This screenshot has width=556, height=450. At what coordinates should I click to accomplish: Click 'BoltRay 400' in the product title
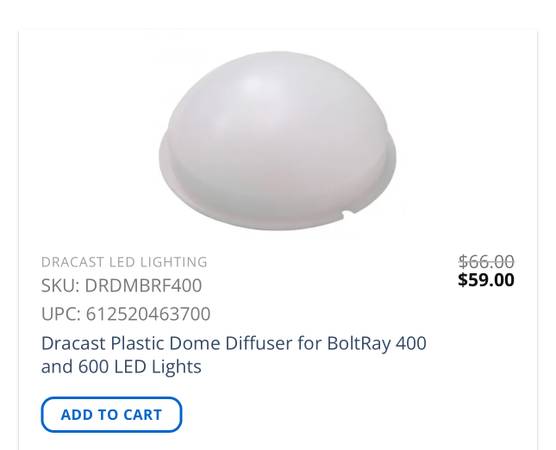pyautogui.click(x=377, y=344)
